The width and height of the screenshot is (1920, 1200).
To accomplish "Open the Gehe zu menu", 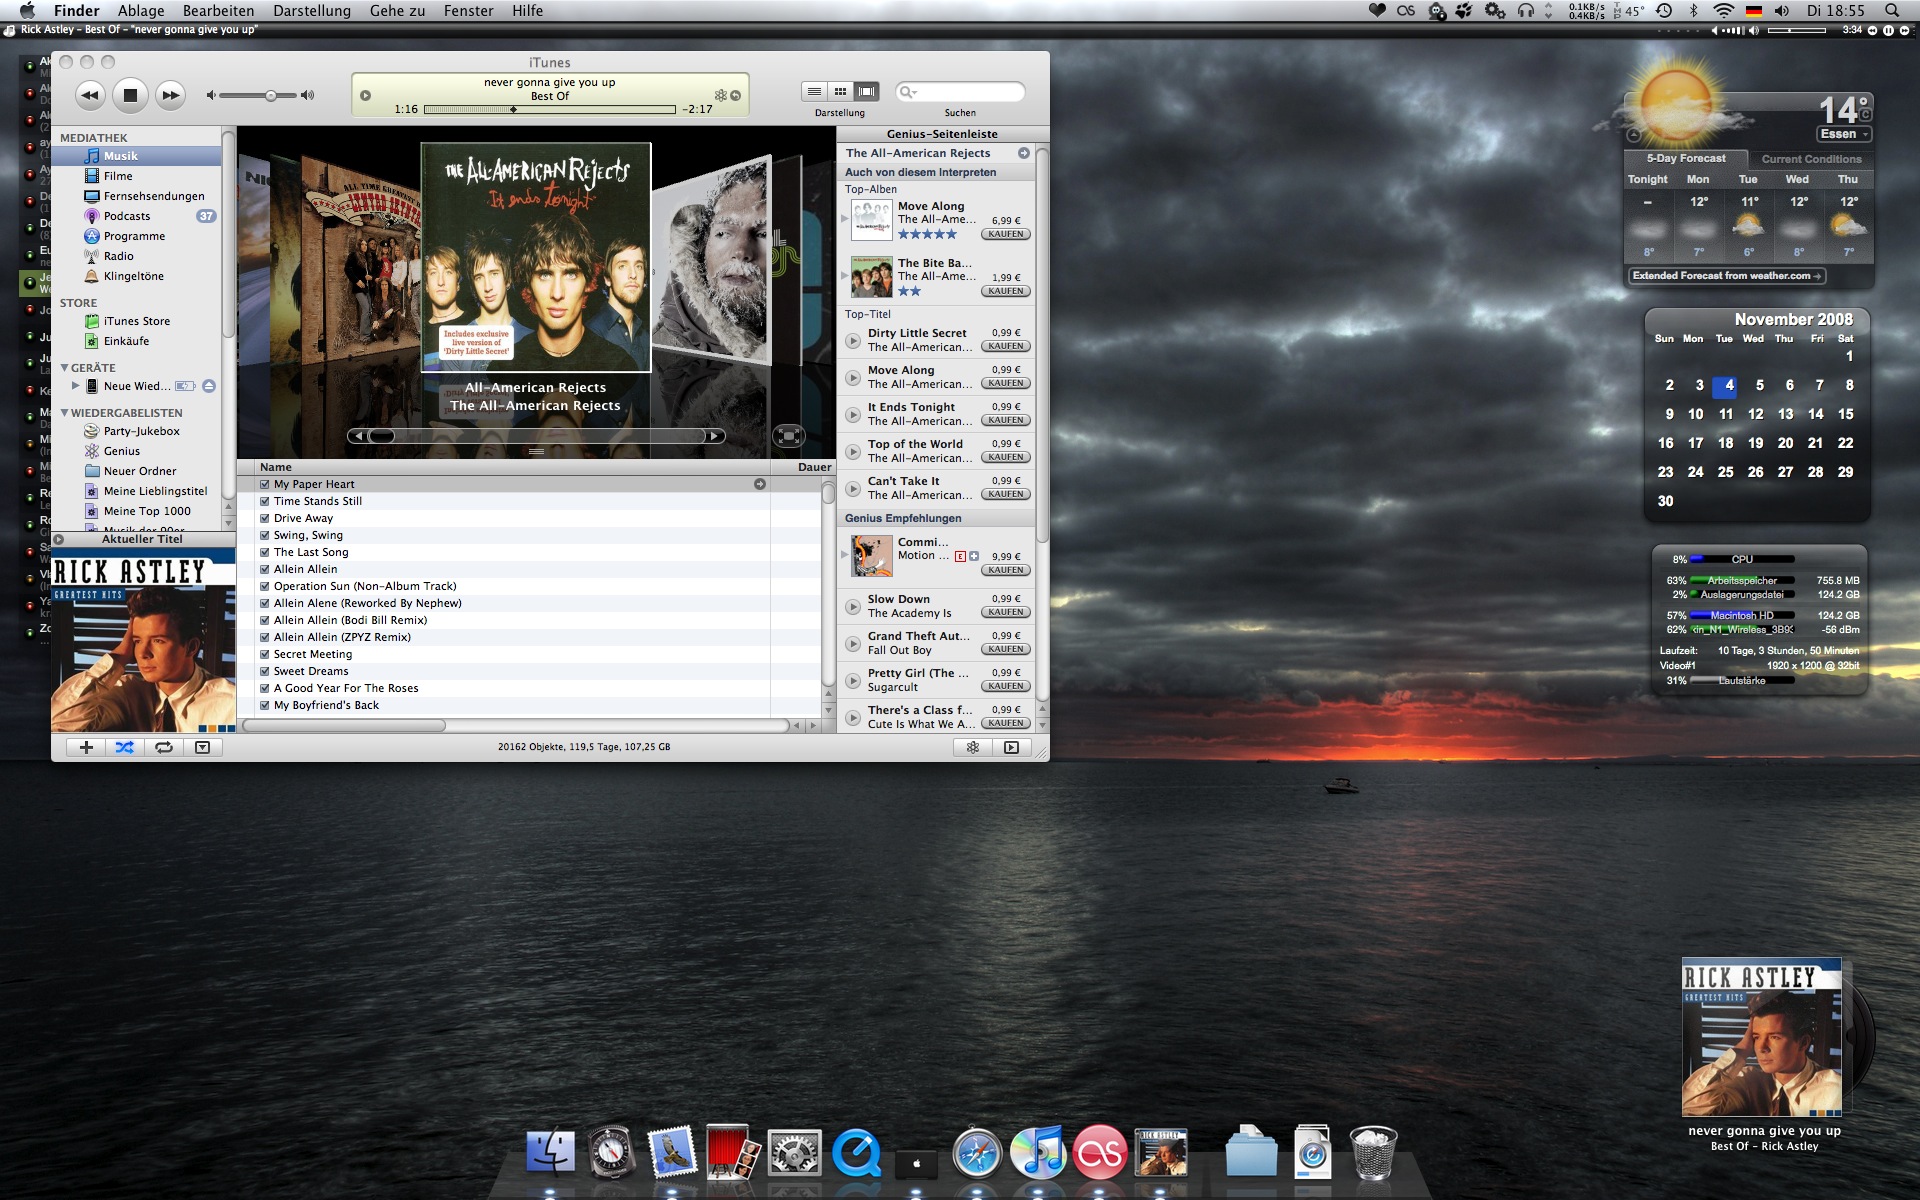I will (x=397, y=11).
